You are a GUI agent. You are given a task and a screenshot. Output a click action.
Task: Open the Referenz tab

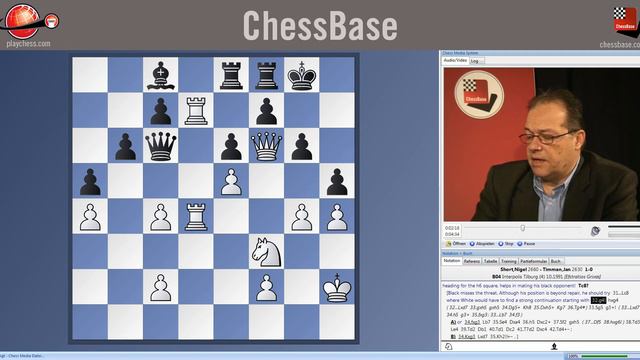(x=471, y=261)
